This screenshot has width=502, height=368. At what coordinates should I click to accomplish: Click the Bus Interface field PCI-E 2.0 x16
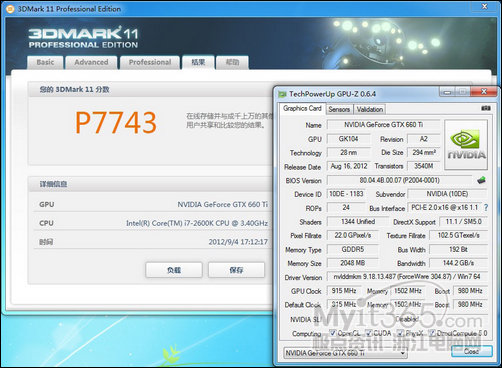[x=444, y=208]
